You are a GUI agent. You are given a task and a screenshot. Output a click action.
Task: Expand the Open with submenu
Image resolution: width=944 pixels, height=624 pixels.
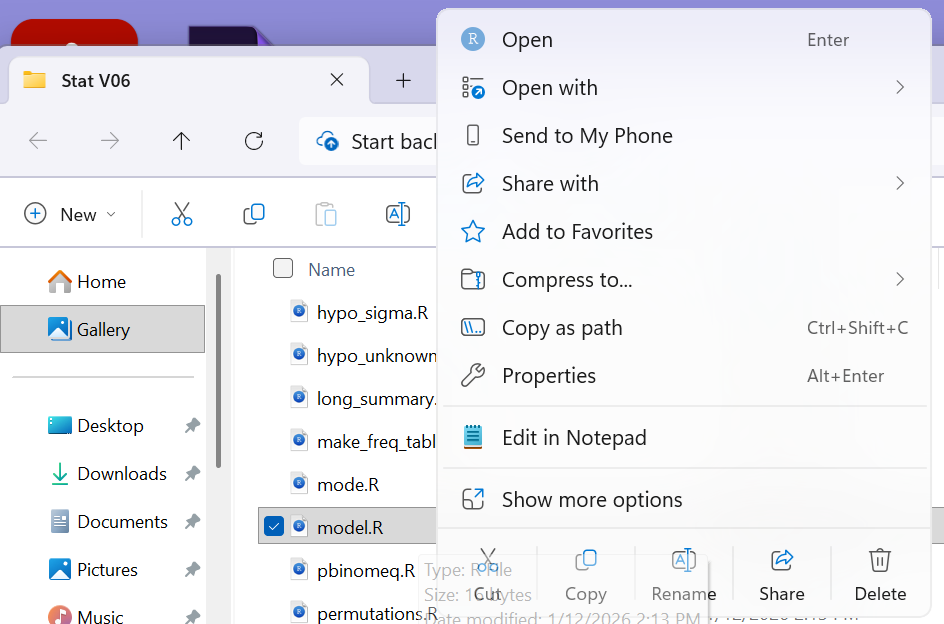(899, 88)
